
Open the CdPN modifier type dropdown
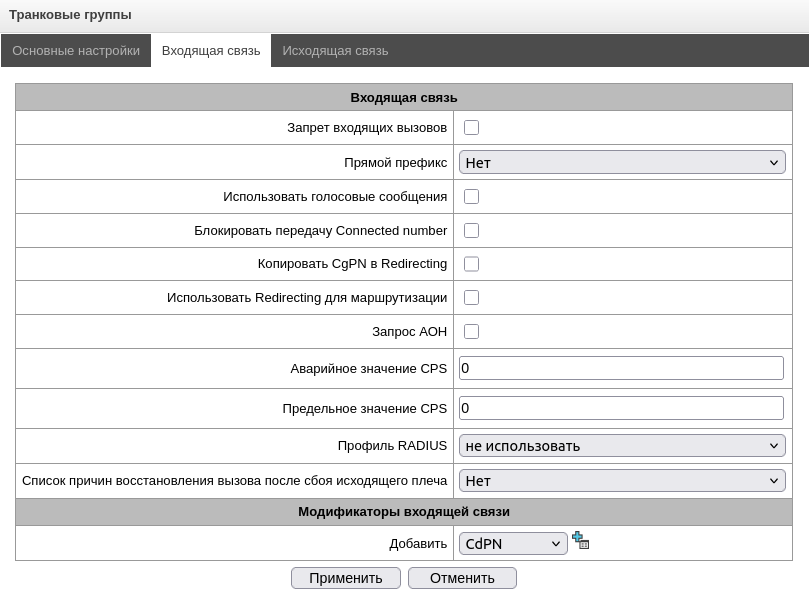(x=513, y=543)
